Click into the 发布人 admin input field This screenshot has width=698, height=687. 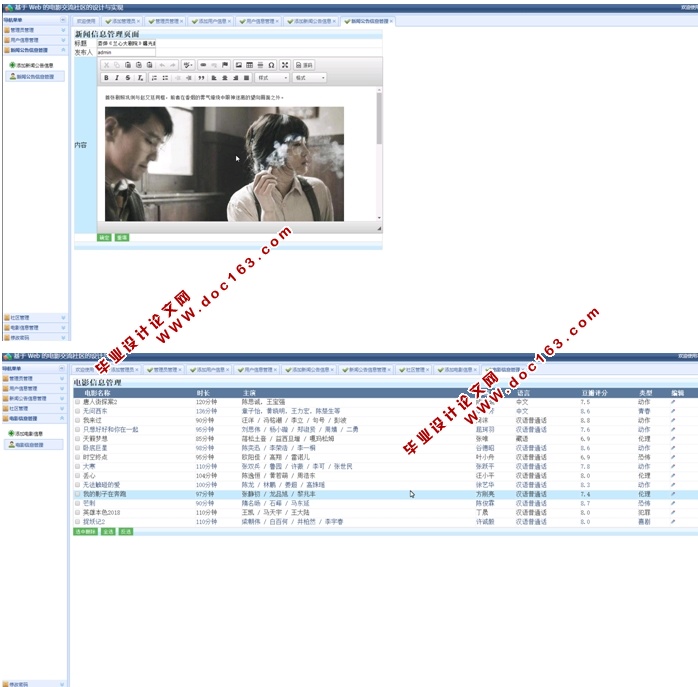click(126, 52)
